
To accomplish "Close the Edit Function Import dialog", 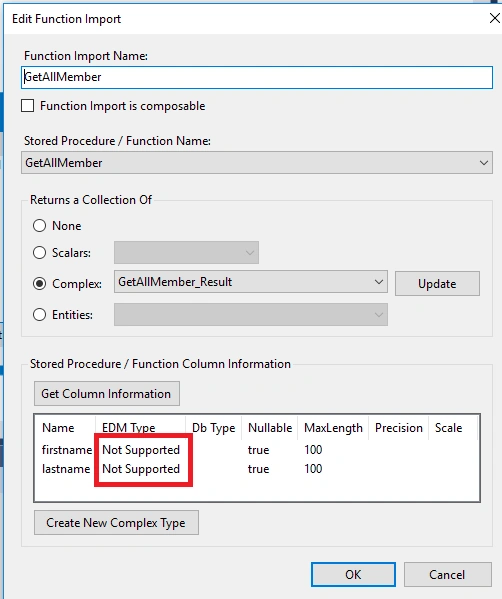I will coord(495,18).
